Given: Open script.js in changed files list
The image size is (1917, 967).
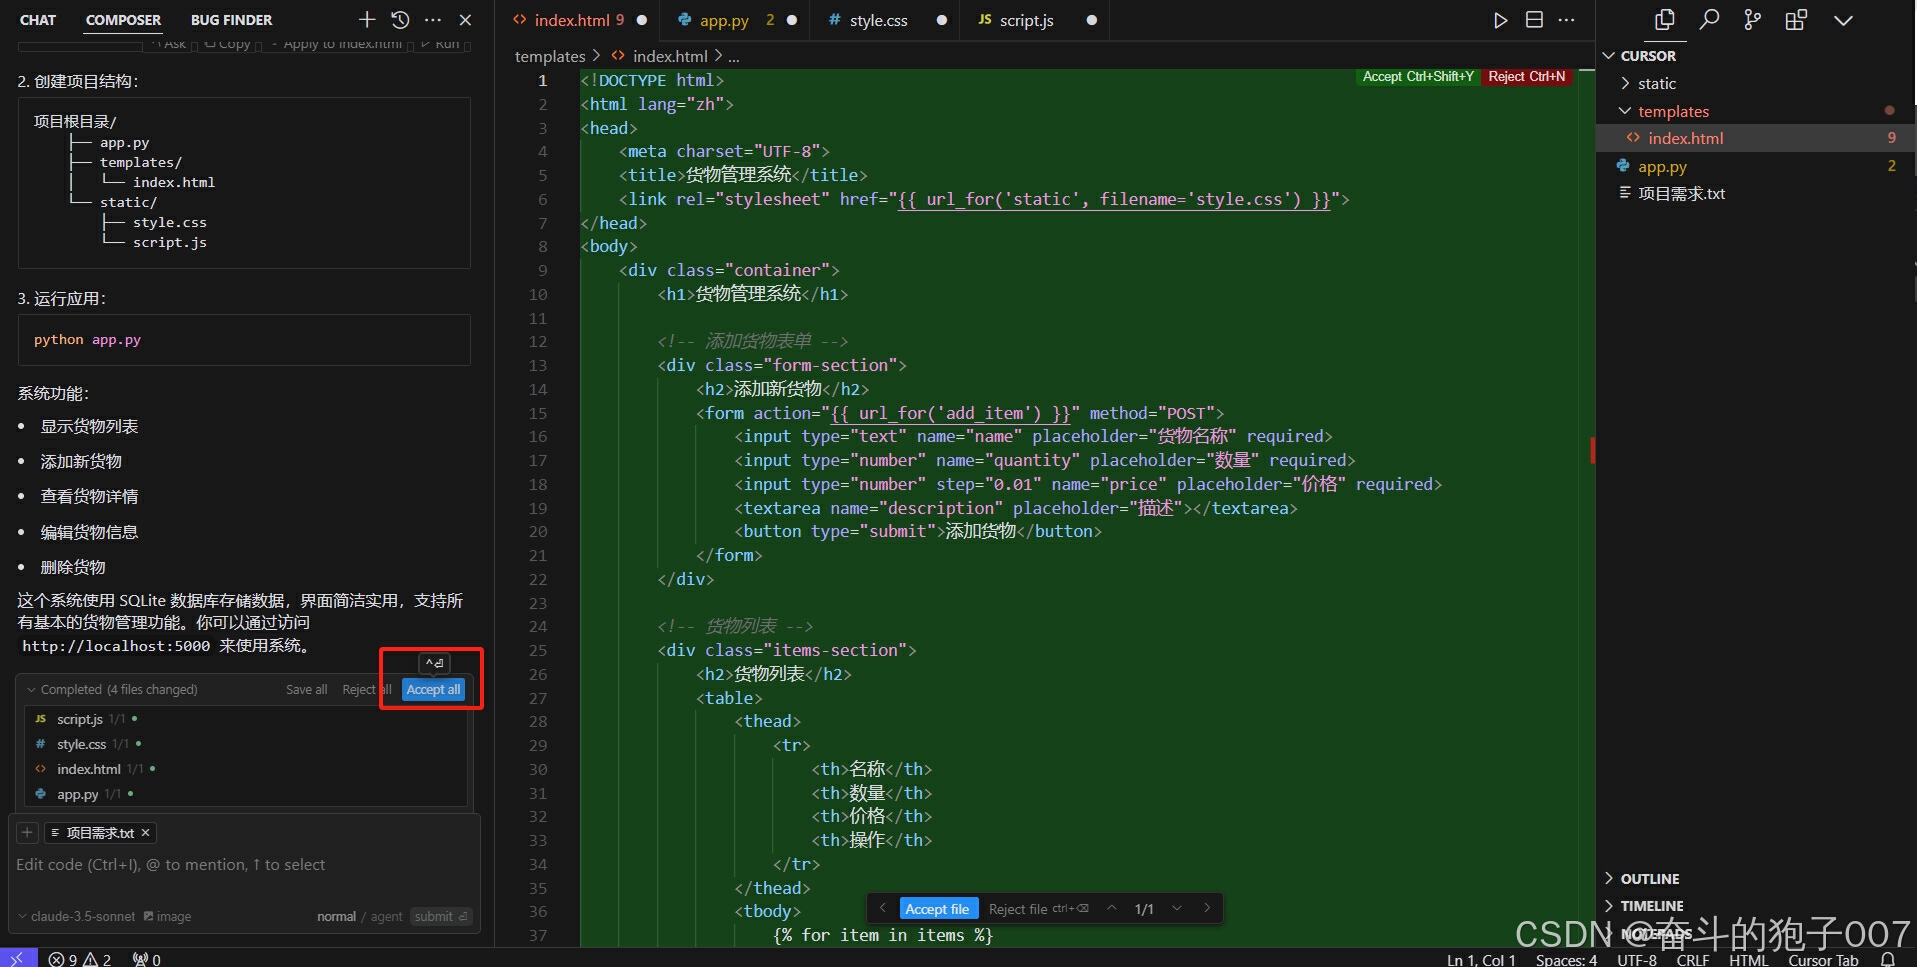Looking at the screenshot, I should pos(79,719).
